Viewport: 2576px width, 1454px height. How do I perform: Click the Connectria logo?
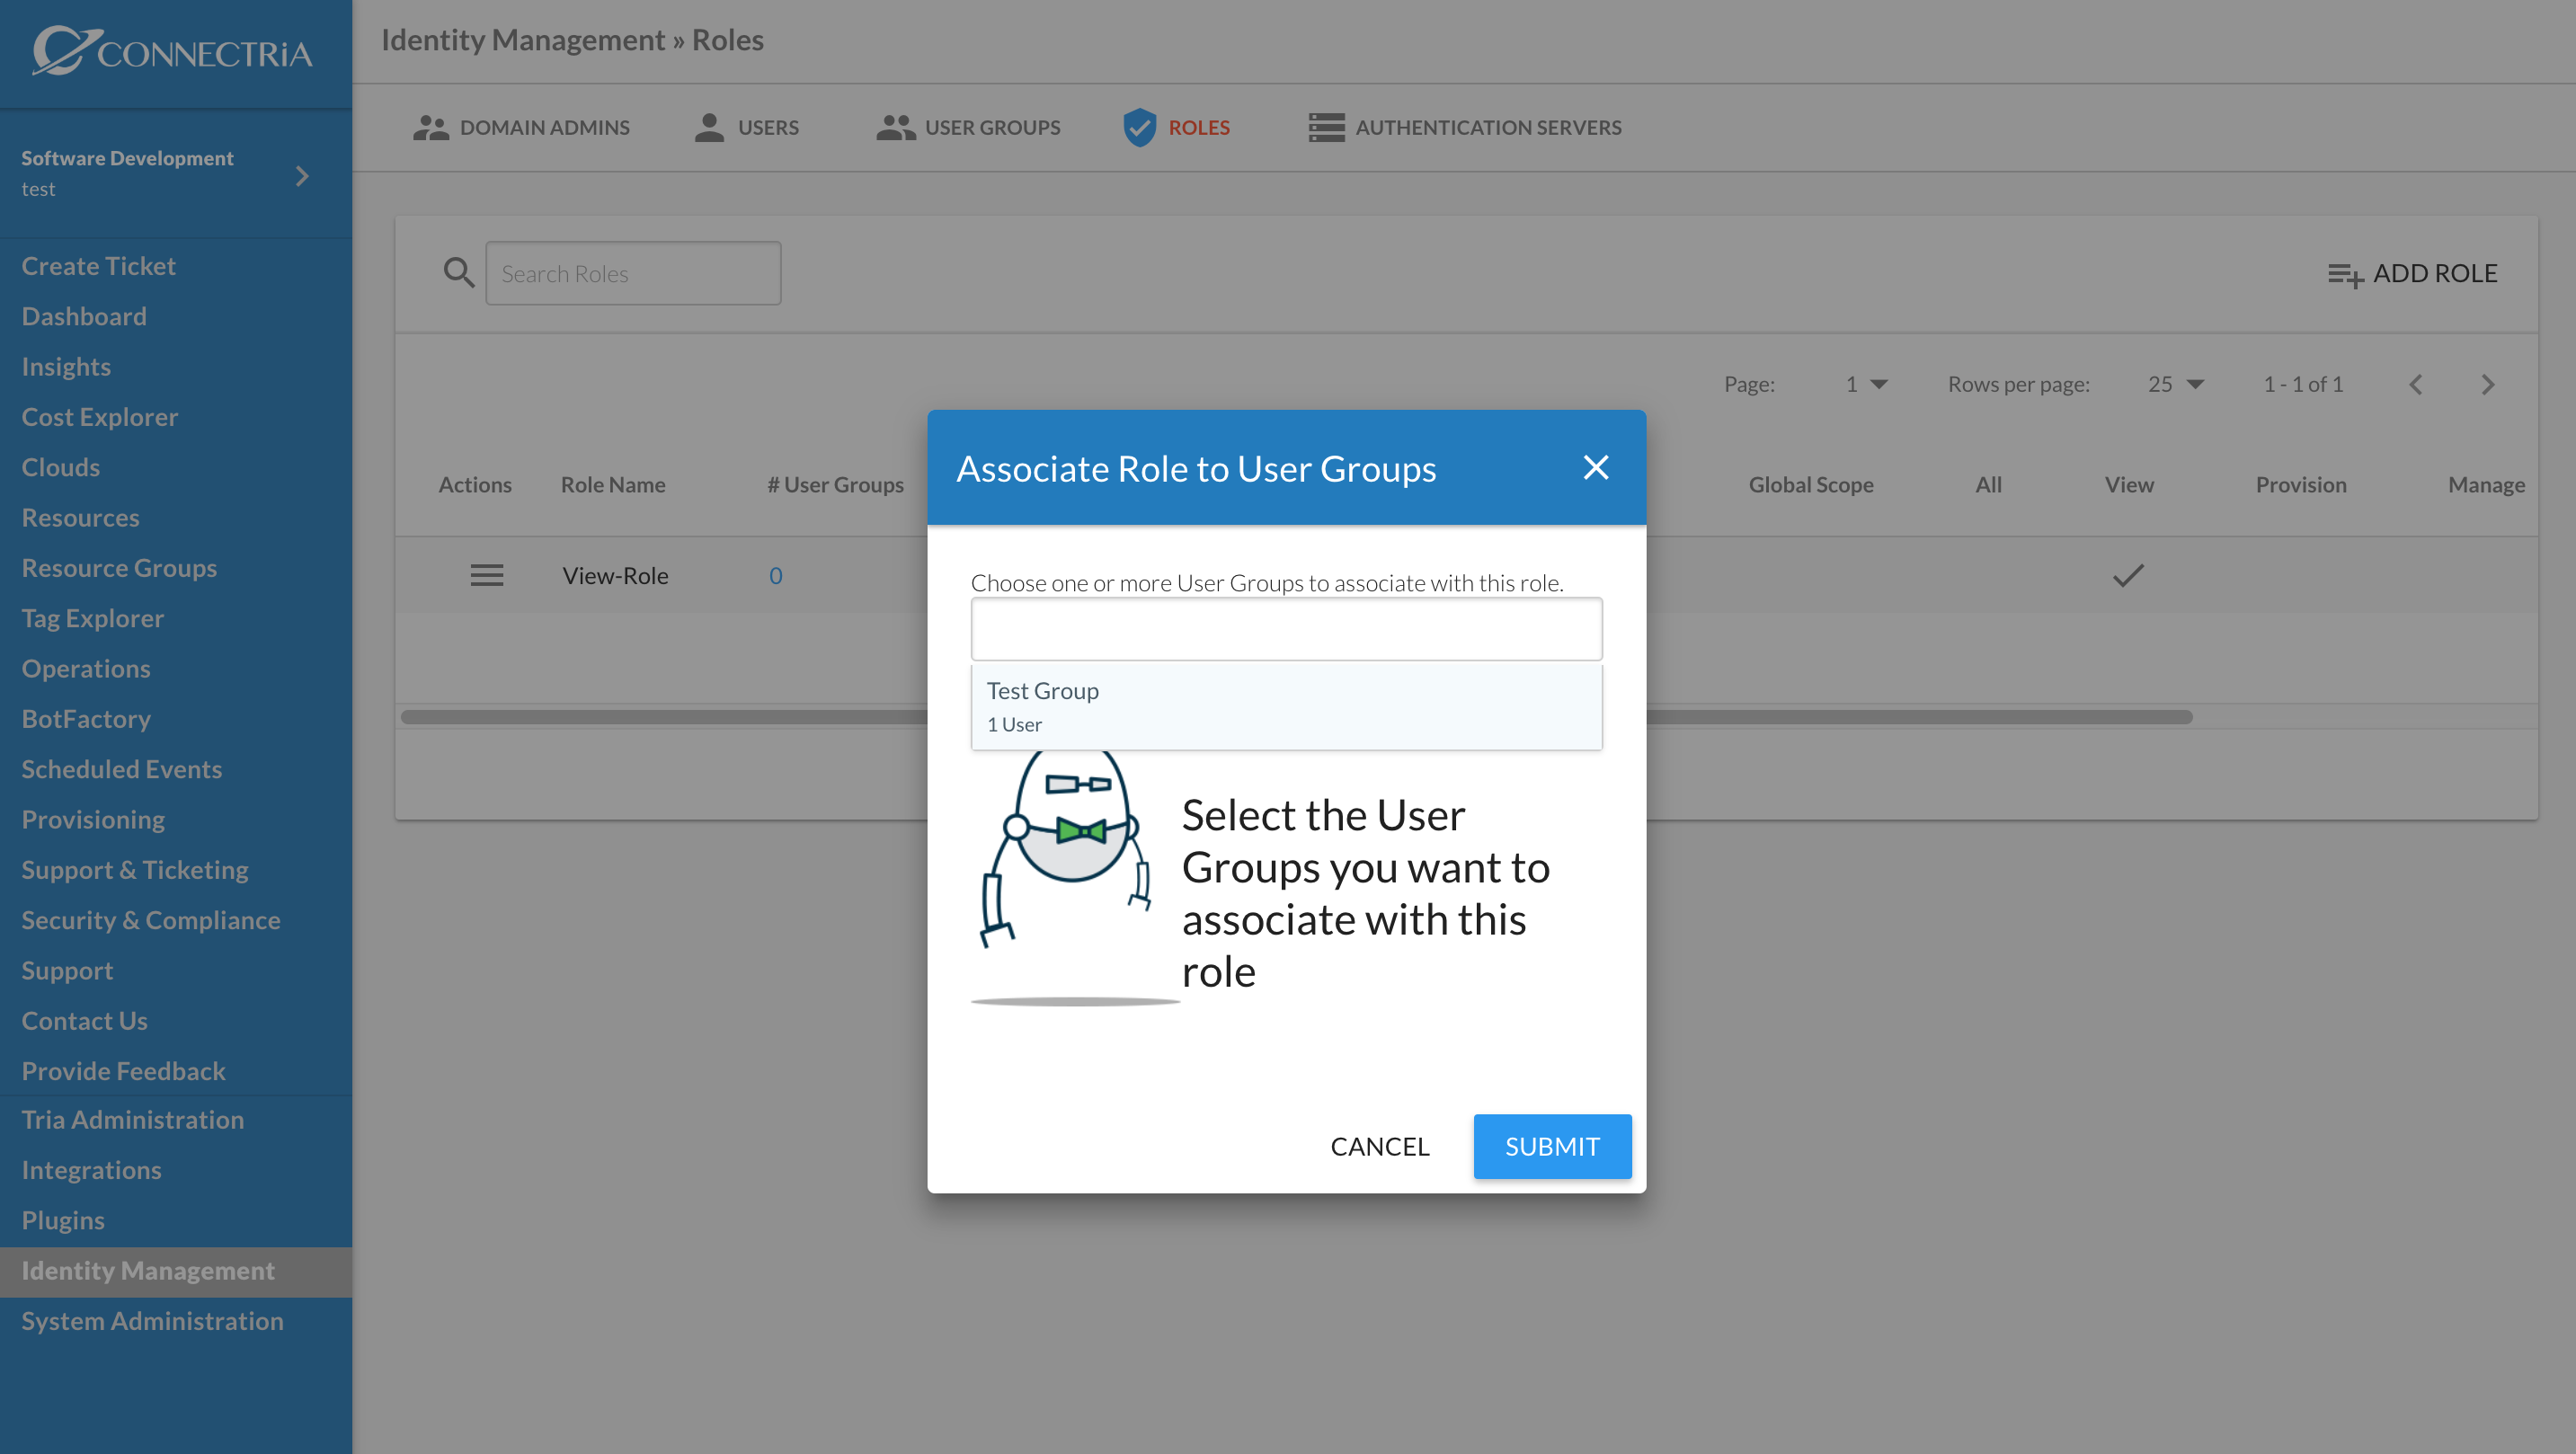(172, 50)
